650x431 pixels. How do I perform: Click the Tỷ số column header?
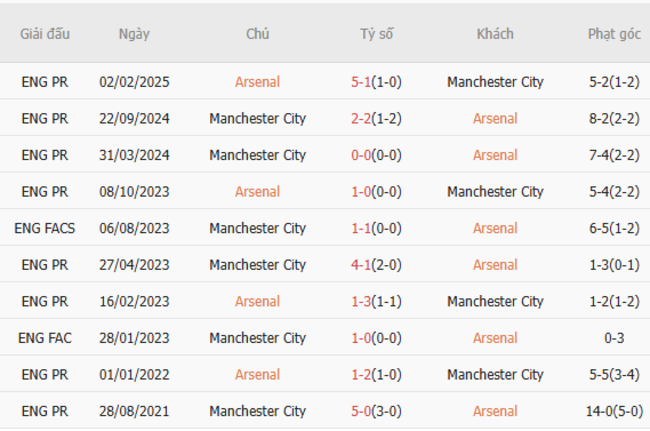coord(377,34)
